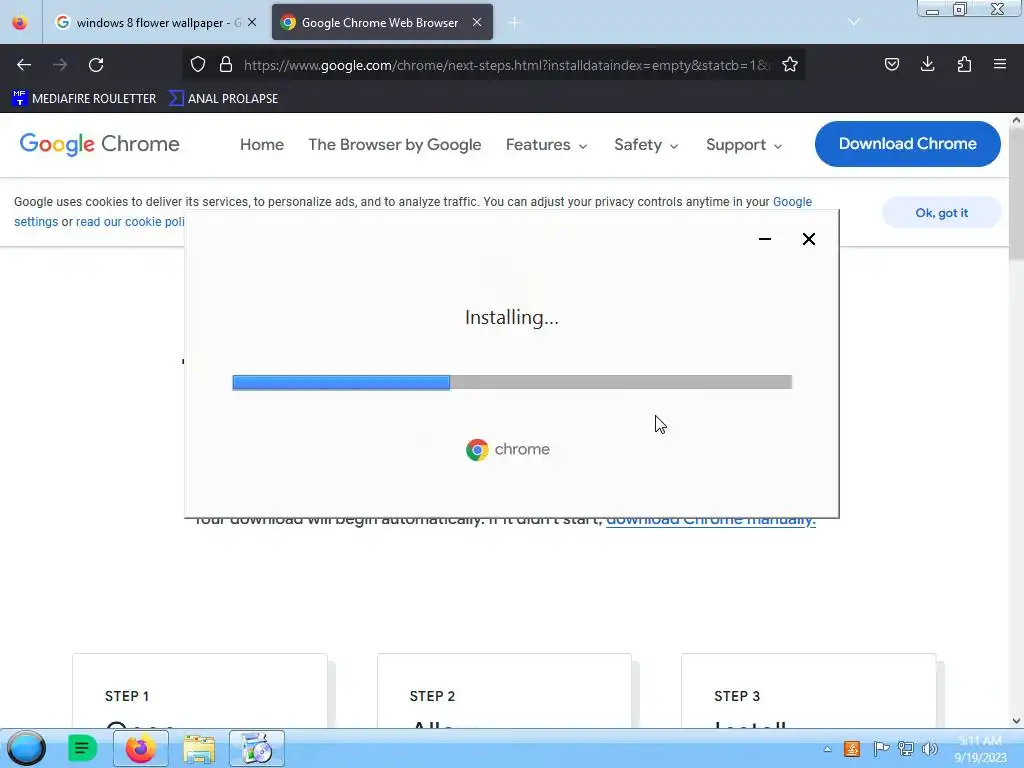This screenshot has height=768, width=1024.
Task: Click the installer setup taskbar icon
Action: tap(257, 748)
